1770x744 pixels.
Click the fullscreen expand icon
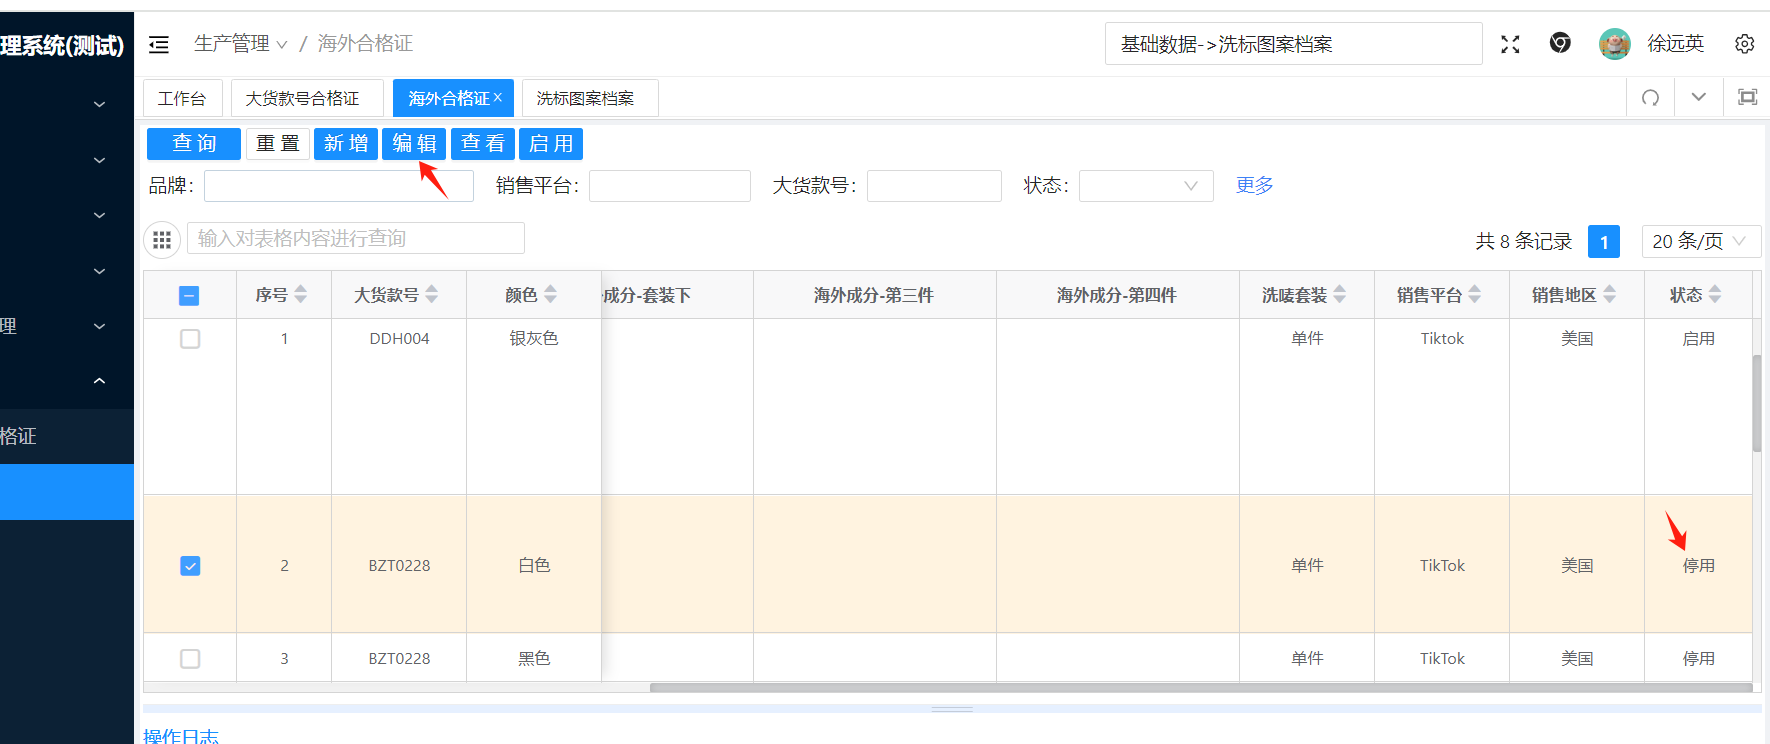[x=1510, y=44]
